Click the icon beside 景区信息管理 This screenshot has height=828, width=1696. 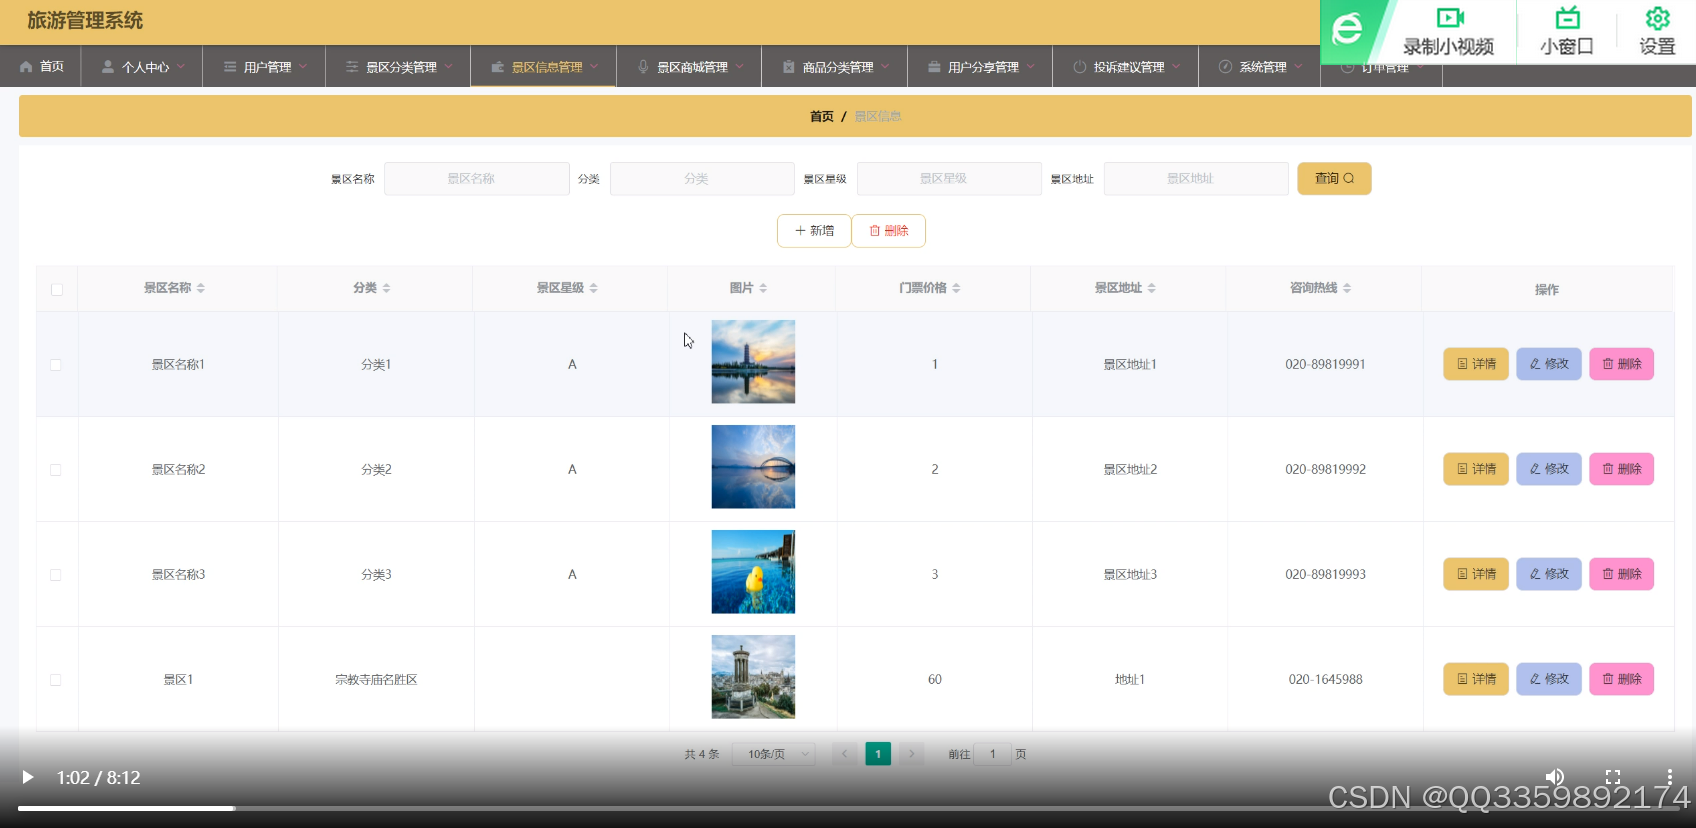point(498,67)
